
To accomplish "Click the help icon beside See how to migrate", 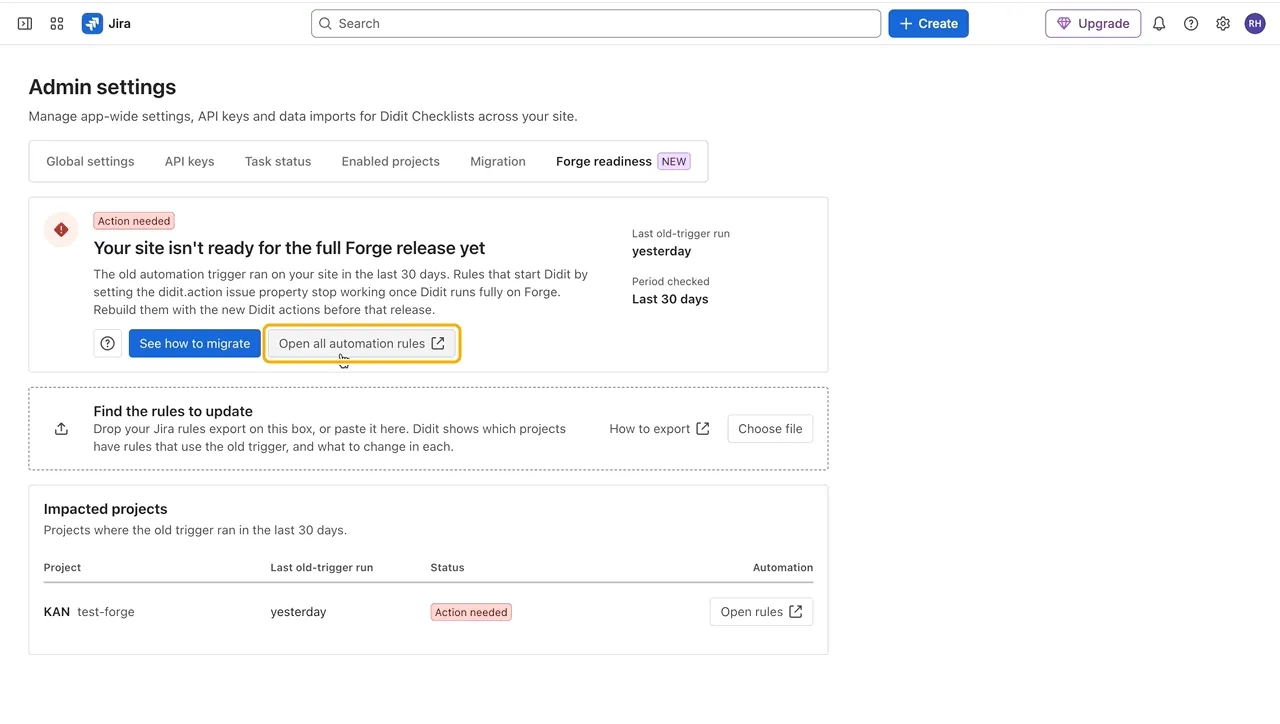I will coord(108,343).
